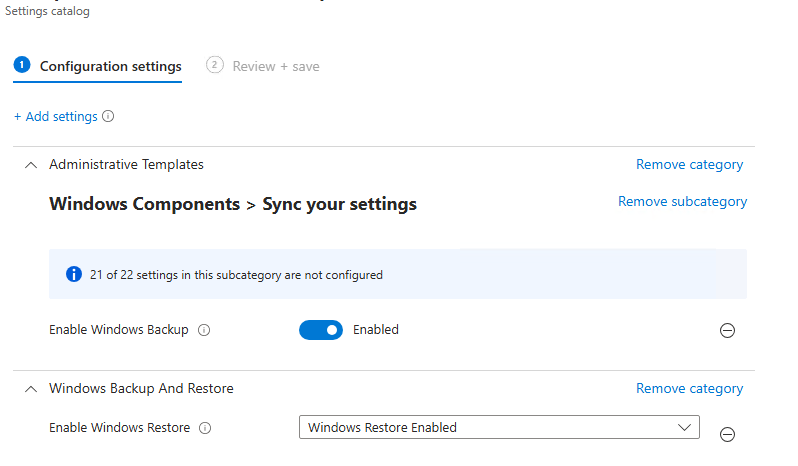The image size is (798, 466).
Task: Open the Enable Windows Restore dropdown
Action: [x=499, y=427]
